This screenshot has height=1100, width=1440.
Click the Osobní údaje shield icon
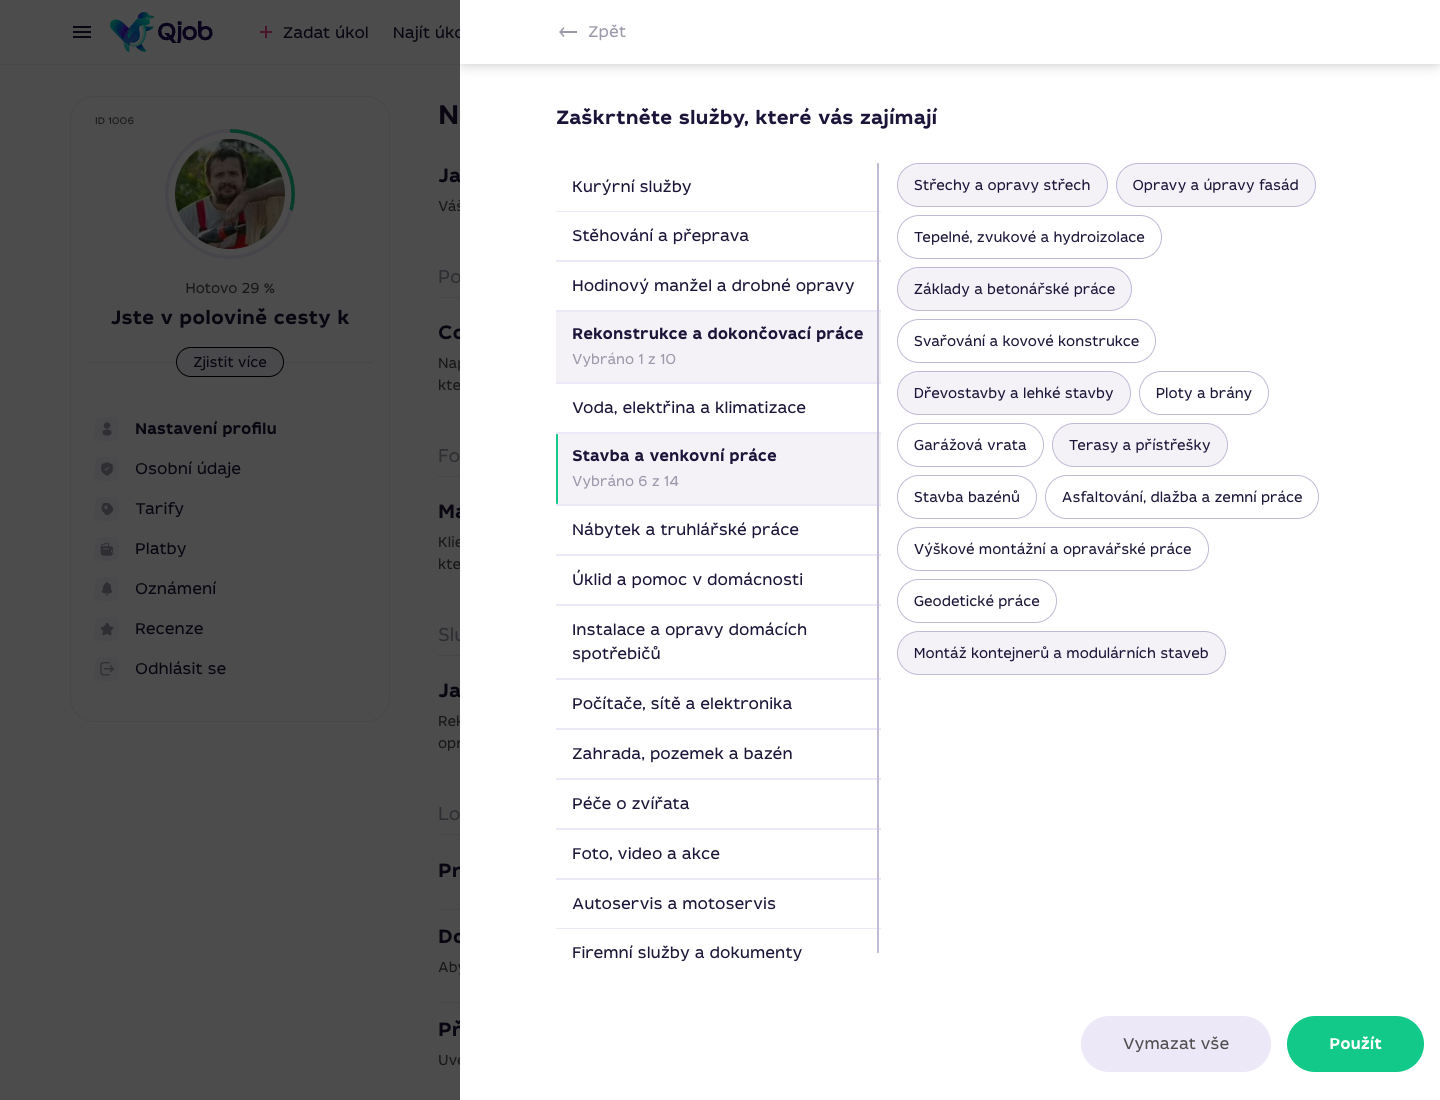[107, 468]
